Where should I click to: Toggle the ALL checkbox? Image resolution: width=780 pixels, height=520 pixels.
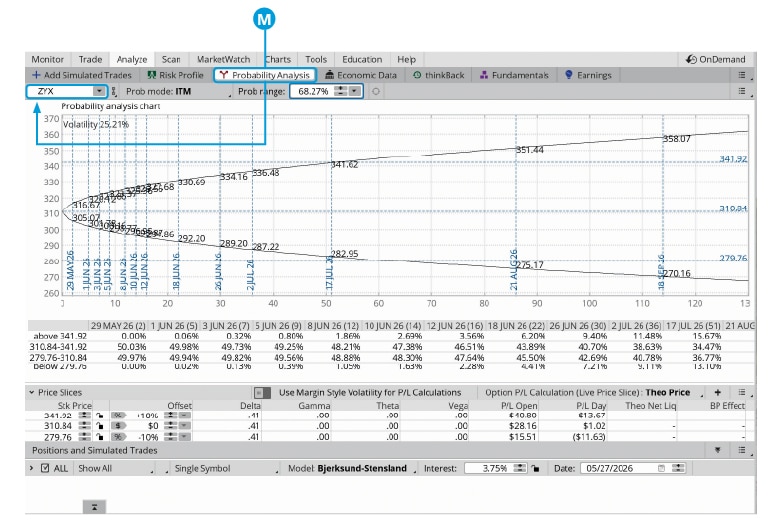click(45, 468)
